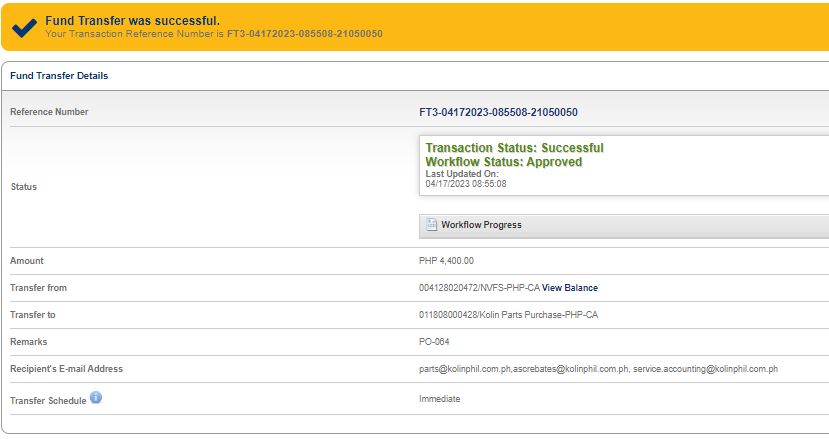
Task: Open the View Balance link
Action: [570, 288]
